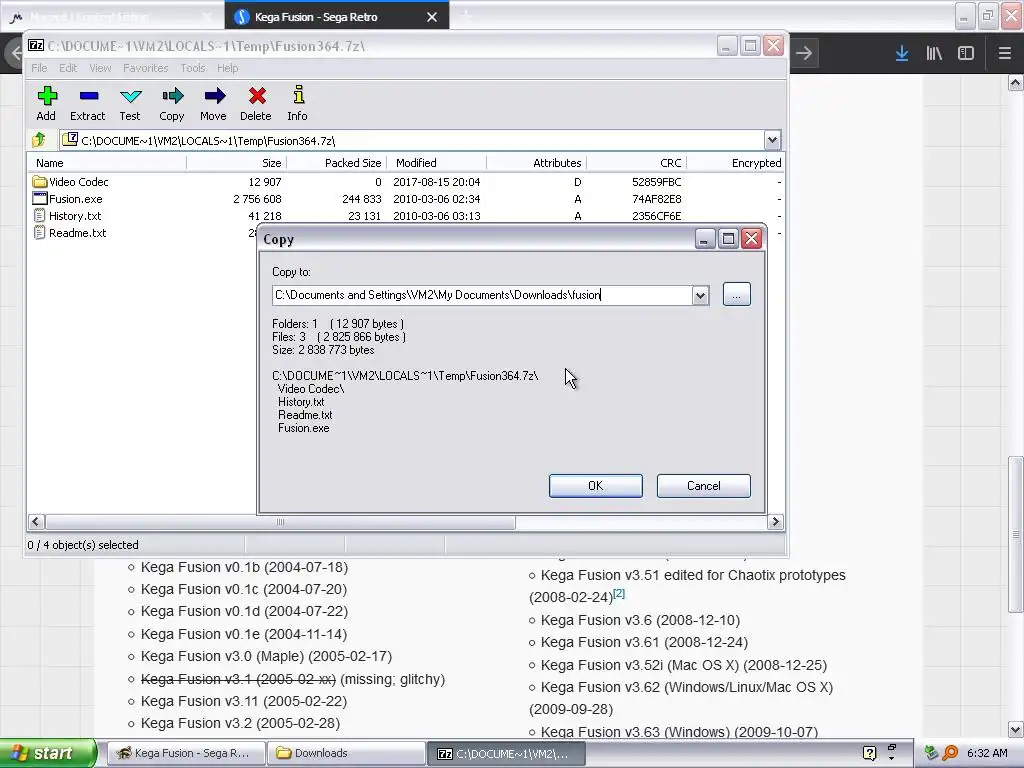Click History.txt size 41 218

pos(264,216)
